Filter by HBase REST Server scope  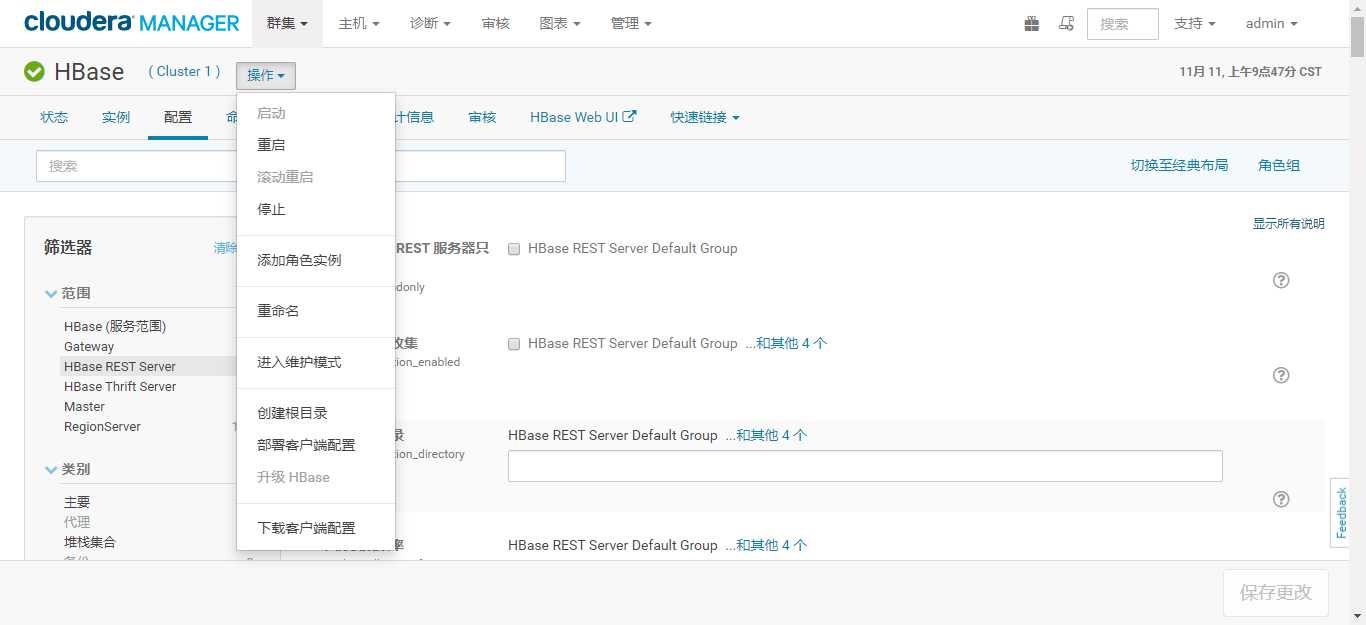(120, 366)
